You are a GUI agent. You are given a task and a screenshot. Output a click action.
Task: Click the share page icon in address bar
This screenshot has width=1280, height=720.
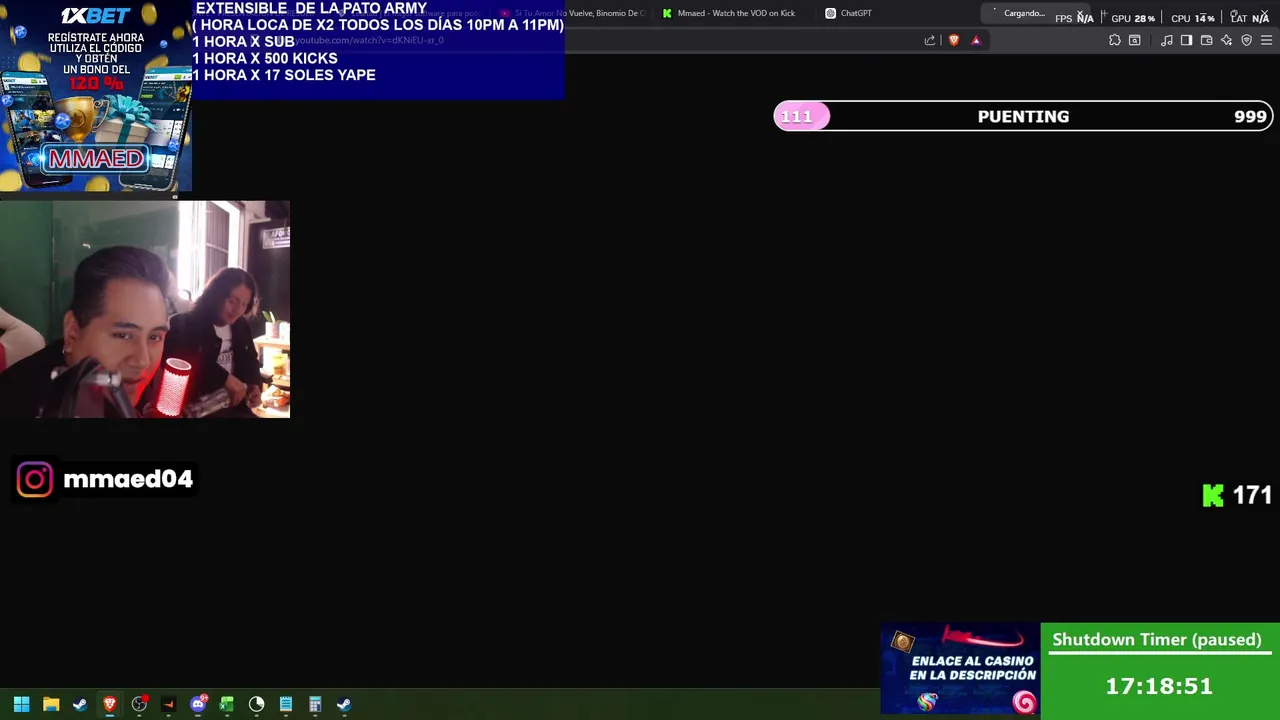(930, 40)
